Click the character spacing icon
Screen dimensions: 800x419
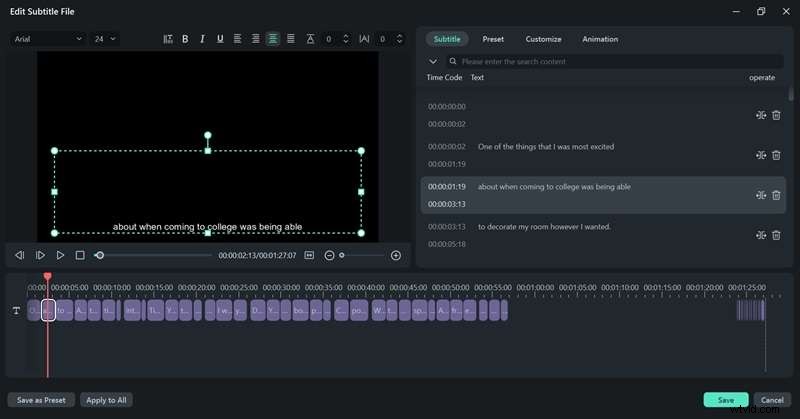coord(364,39)
